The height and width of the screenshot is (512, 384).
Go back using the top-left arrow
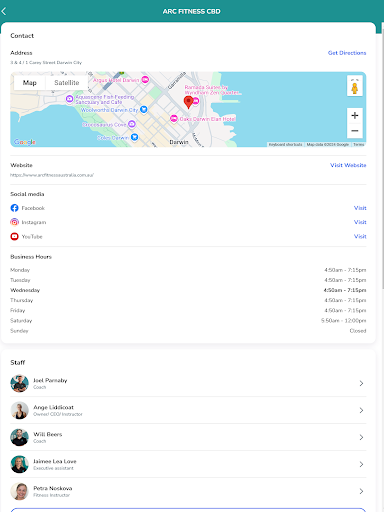[4, 11]
